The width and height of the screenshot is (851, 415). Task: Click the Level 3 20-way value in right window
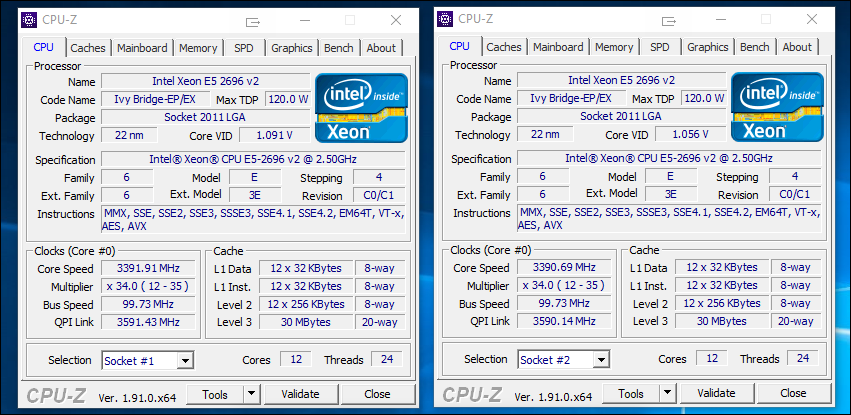(795, 321)
